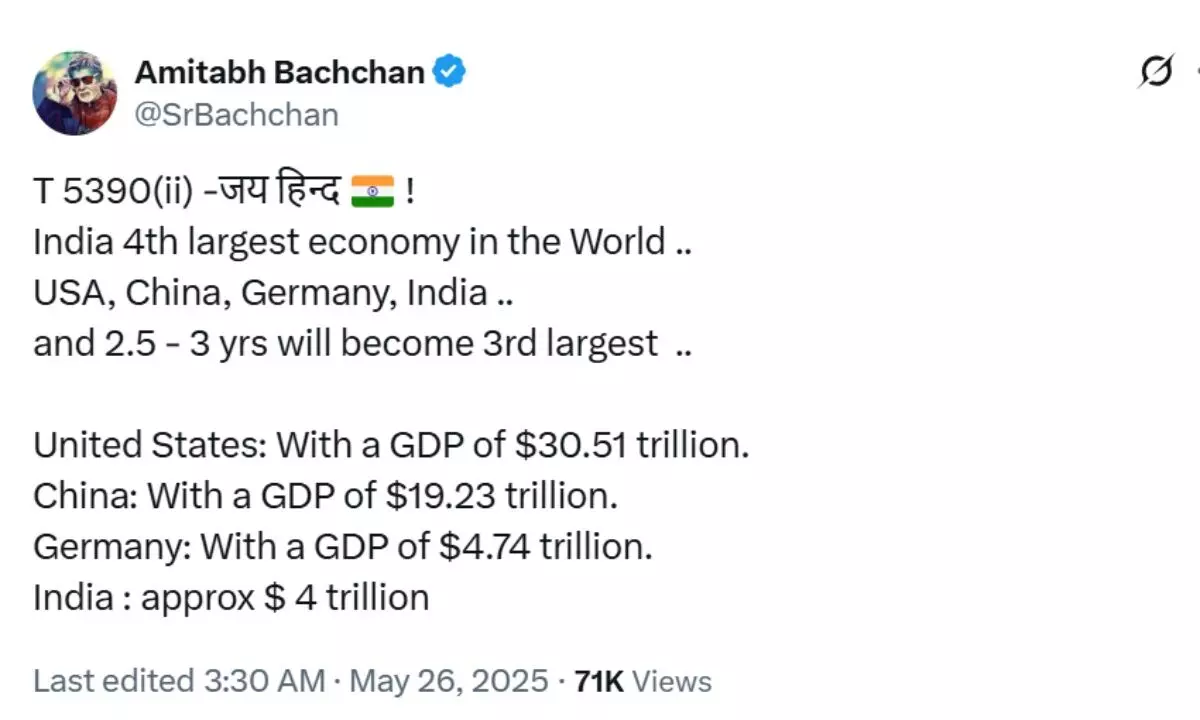
Task: Click the Indian flag emoji
Action: [373, 190]
